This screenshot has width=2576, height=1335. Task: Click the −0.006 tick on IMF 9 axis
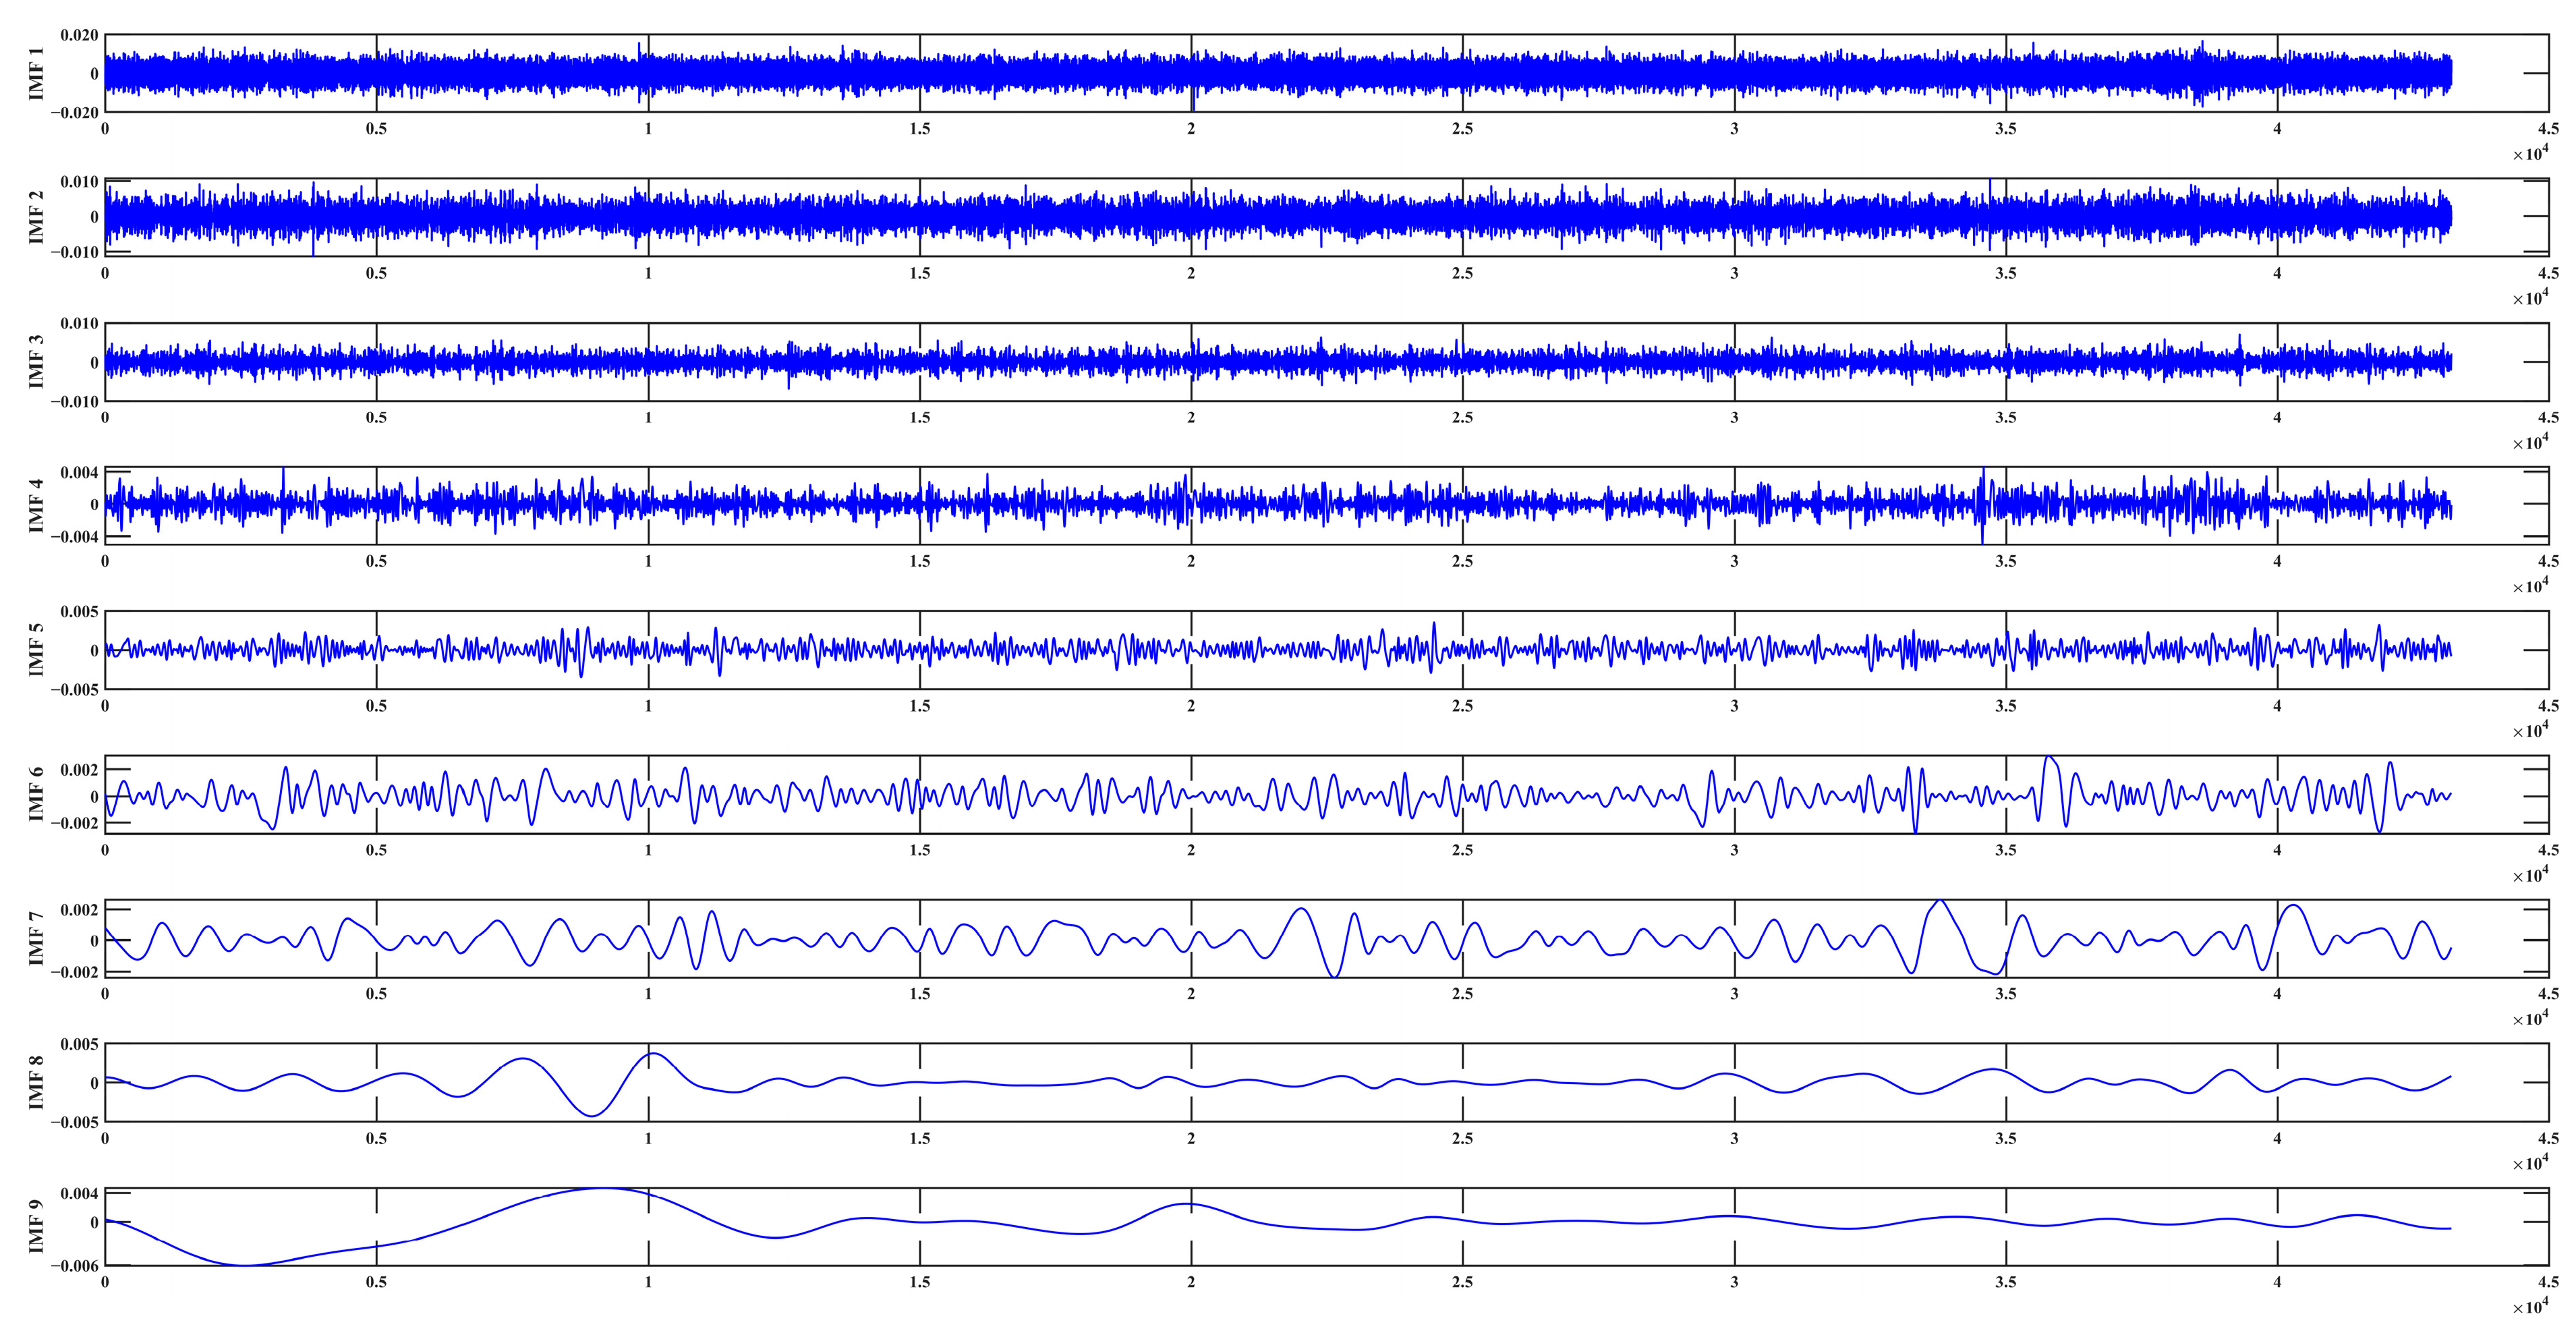[75, 1266]
